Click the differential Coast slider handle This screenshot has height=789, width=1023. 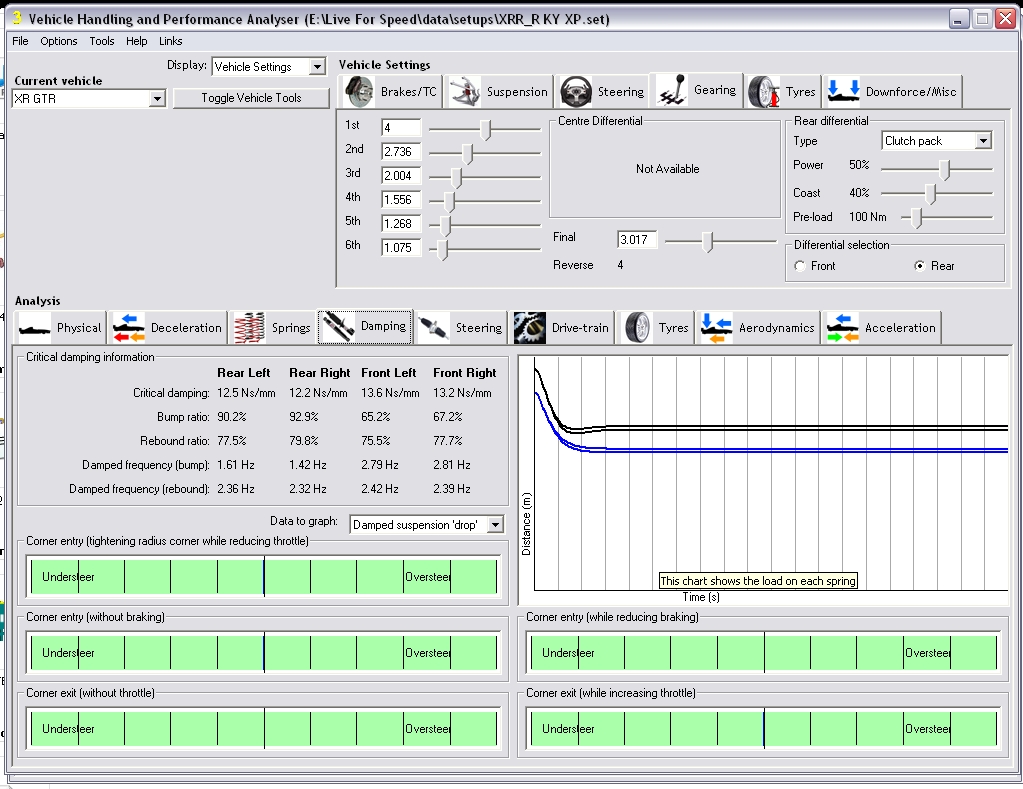pyautogui.click(x=931, y=194)
